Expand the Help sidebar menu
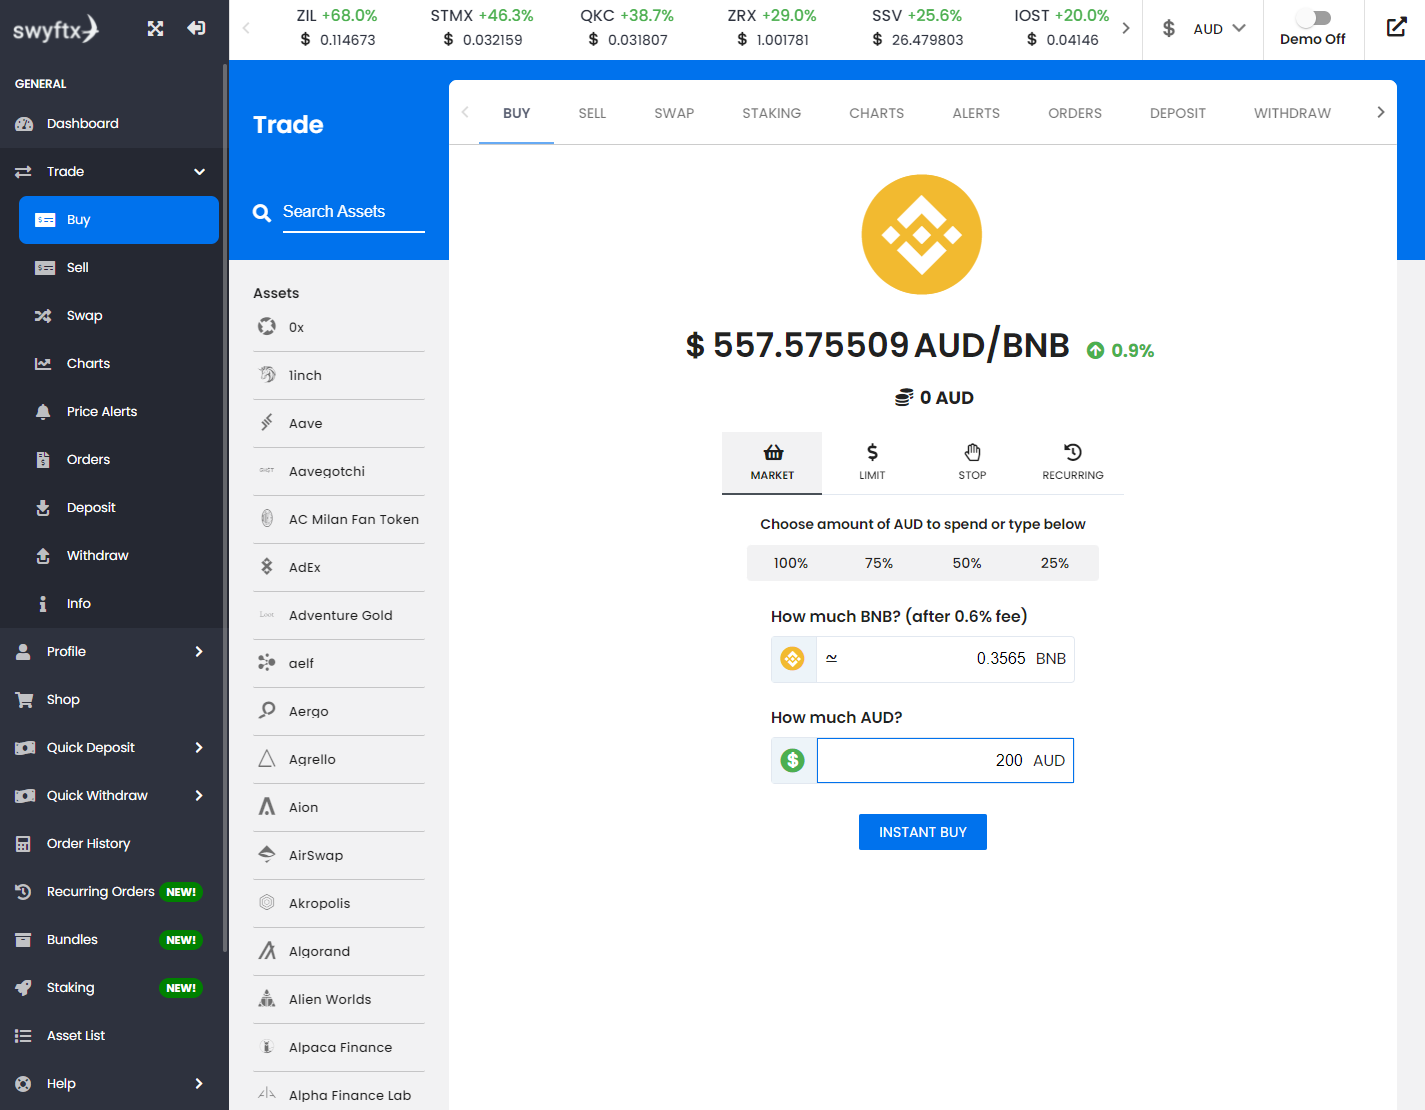This screenshot has width=1425, height=1110. [x=199, y=1084]
